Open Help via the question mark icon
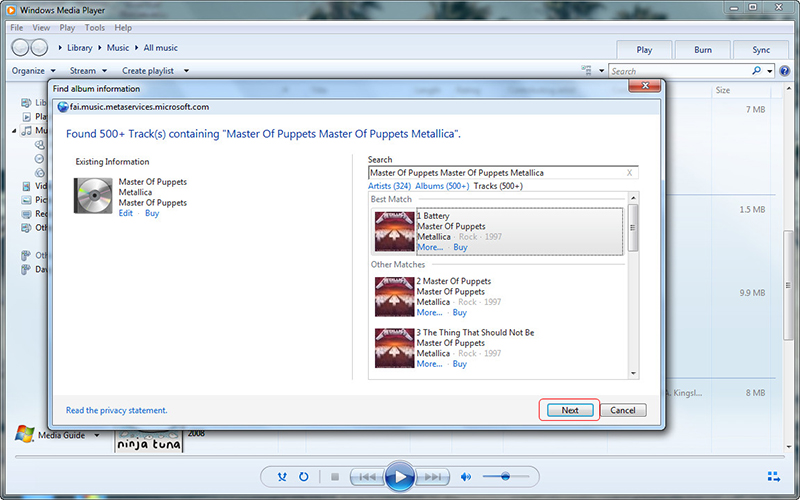This screenshot has width=800, height=500. tap(785, 71)
